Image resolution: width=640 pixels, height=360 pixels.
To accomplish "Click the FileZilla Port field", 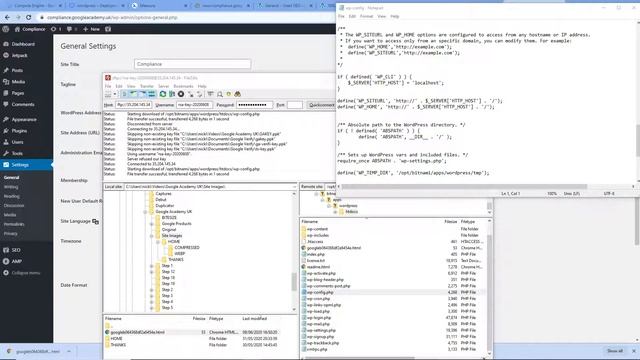I will (295, 105).
